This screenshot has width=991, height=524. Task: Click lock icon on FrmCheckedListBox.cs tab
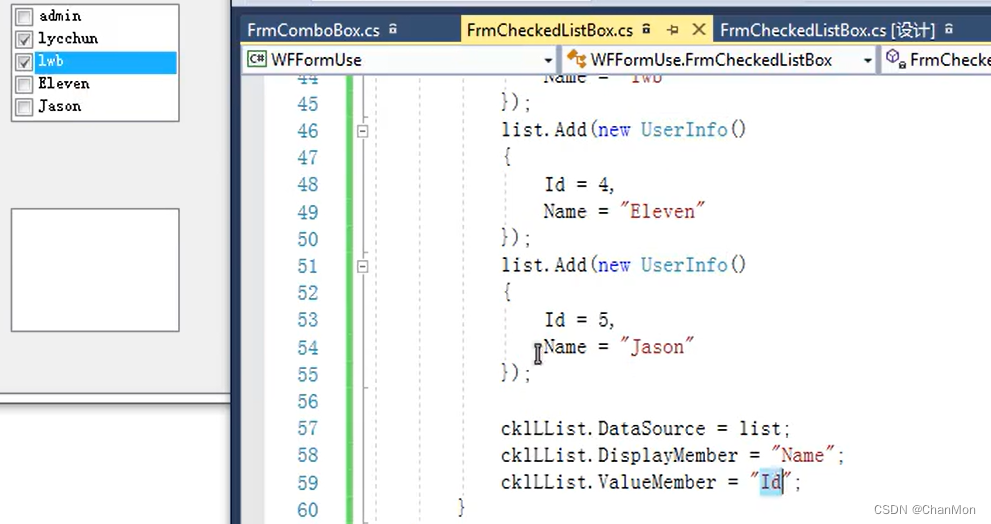click(x=646, y=28)
